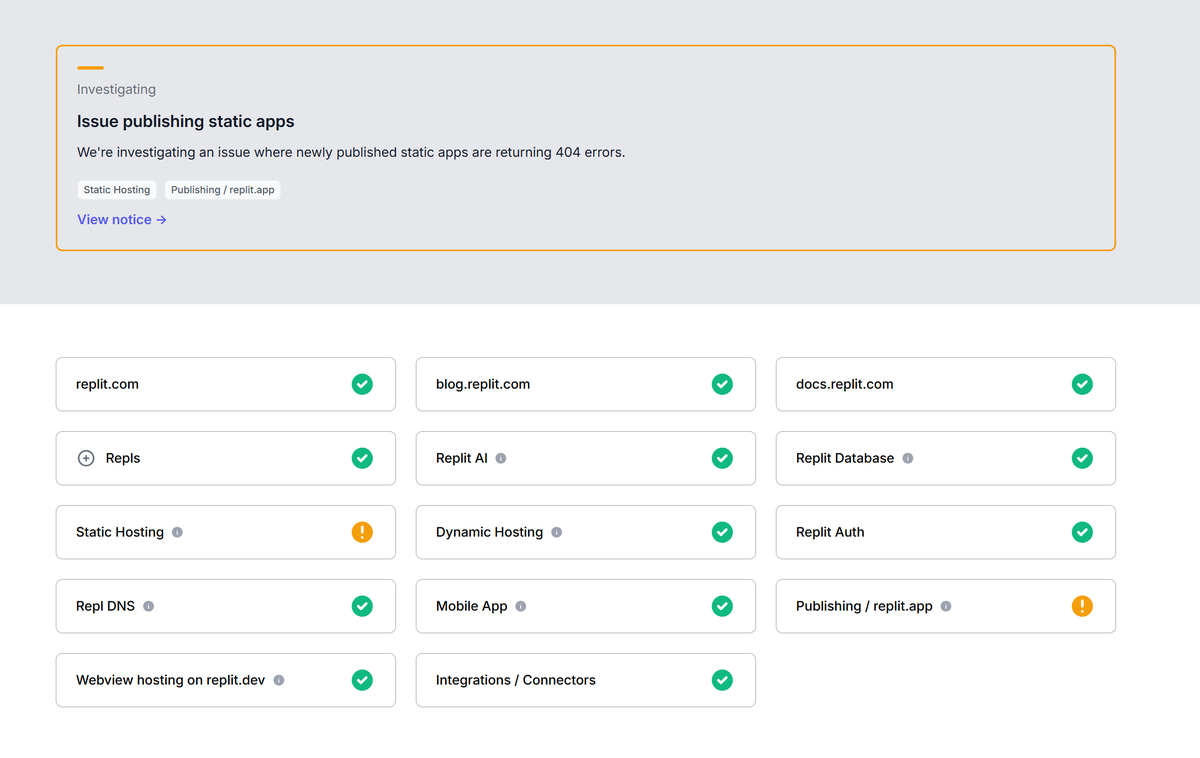Click info icon next to Static Hosting label
1200x758 pixels.
(177, 532)
